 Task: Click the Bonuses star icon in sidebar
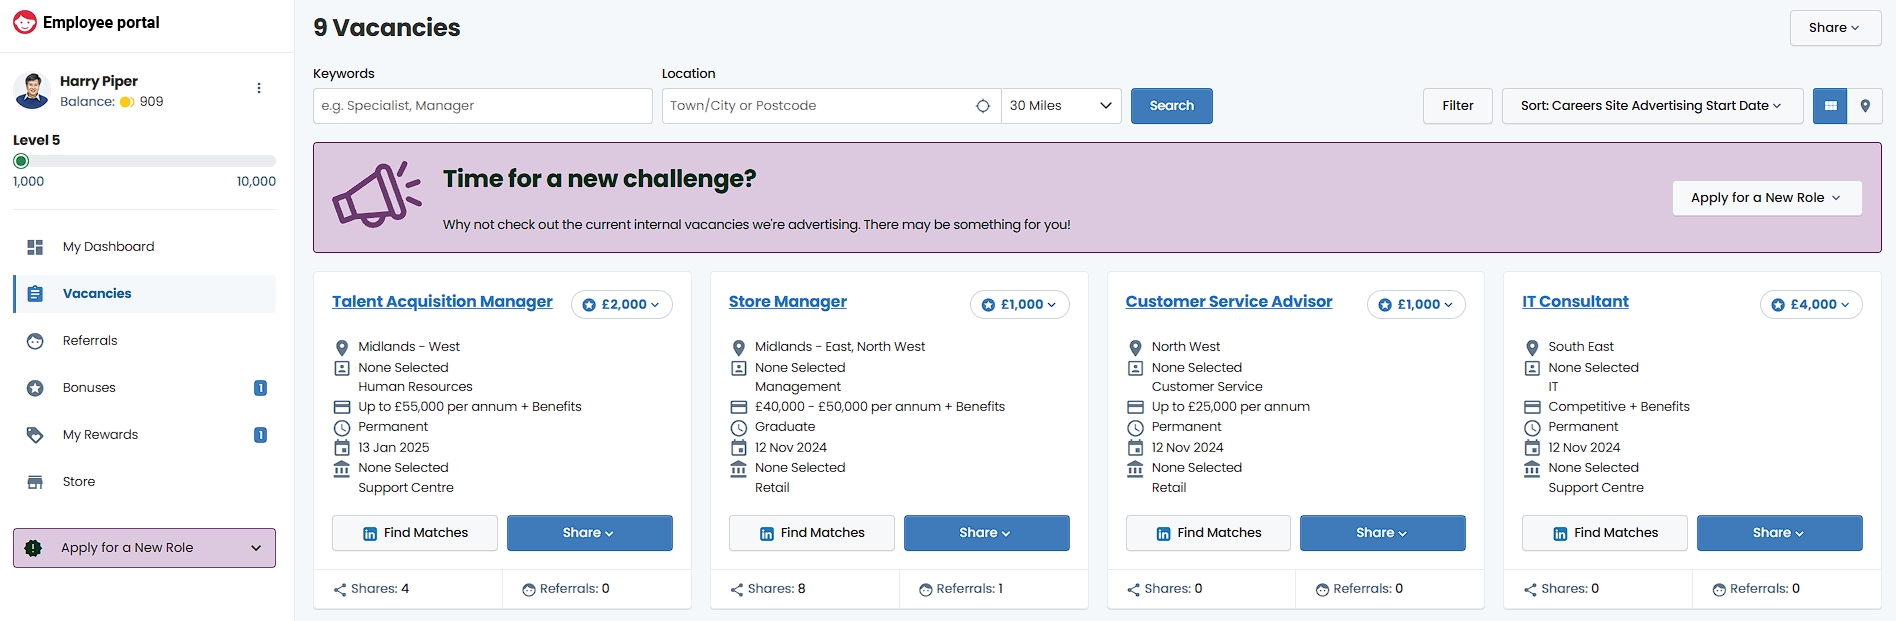point(35,388)
